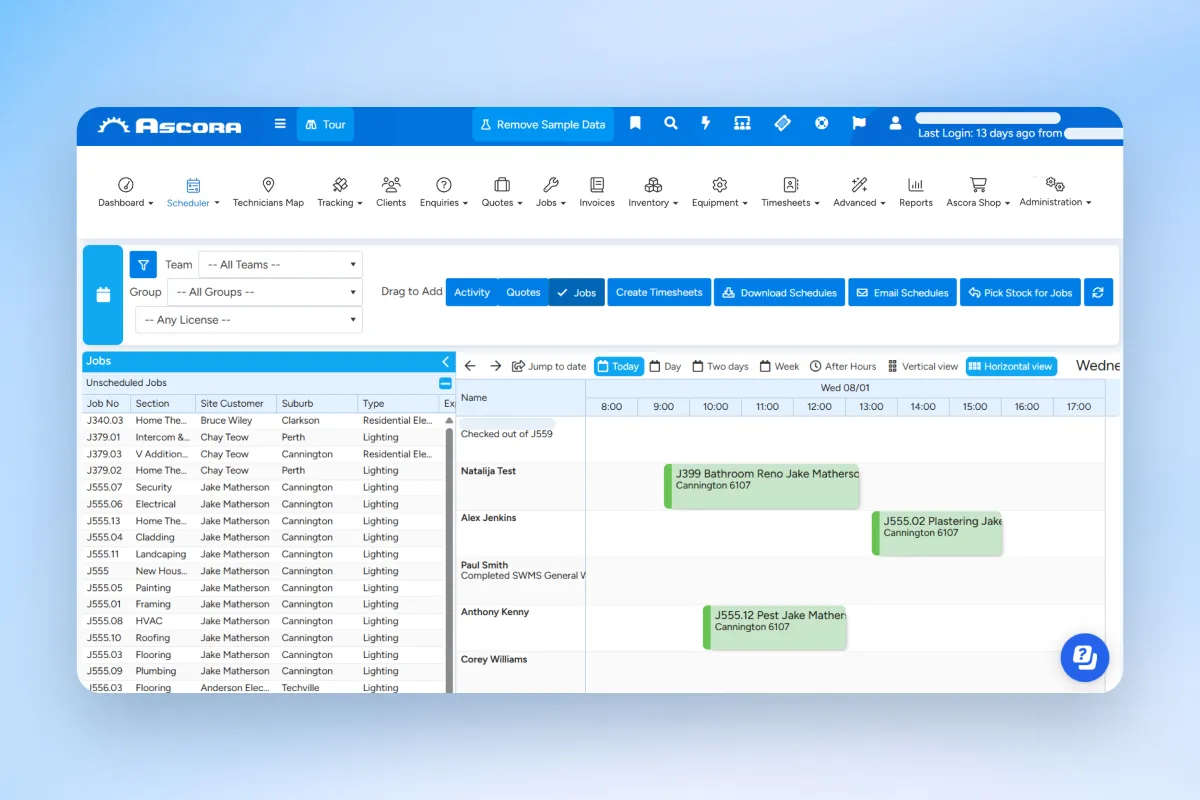Screen dimensions: 1200x800
Task: Click the Pick Stock for Jobs button
Action: (x=1021, y=292)
